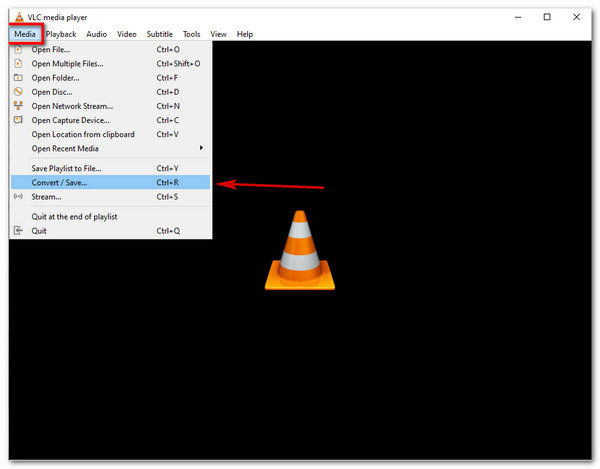The height and width of the screenshot is (469, 600).
Task: Select Open Disc... entry
Action: [111, 92]
